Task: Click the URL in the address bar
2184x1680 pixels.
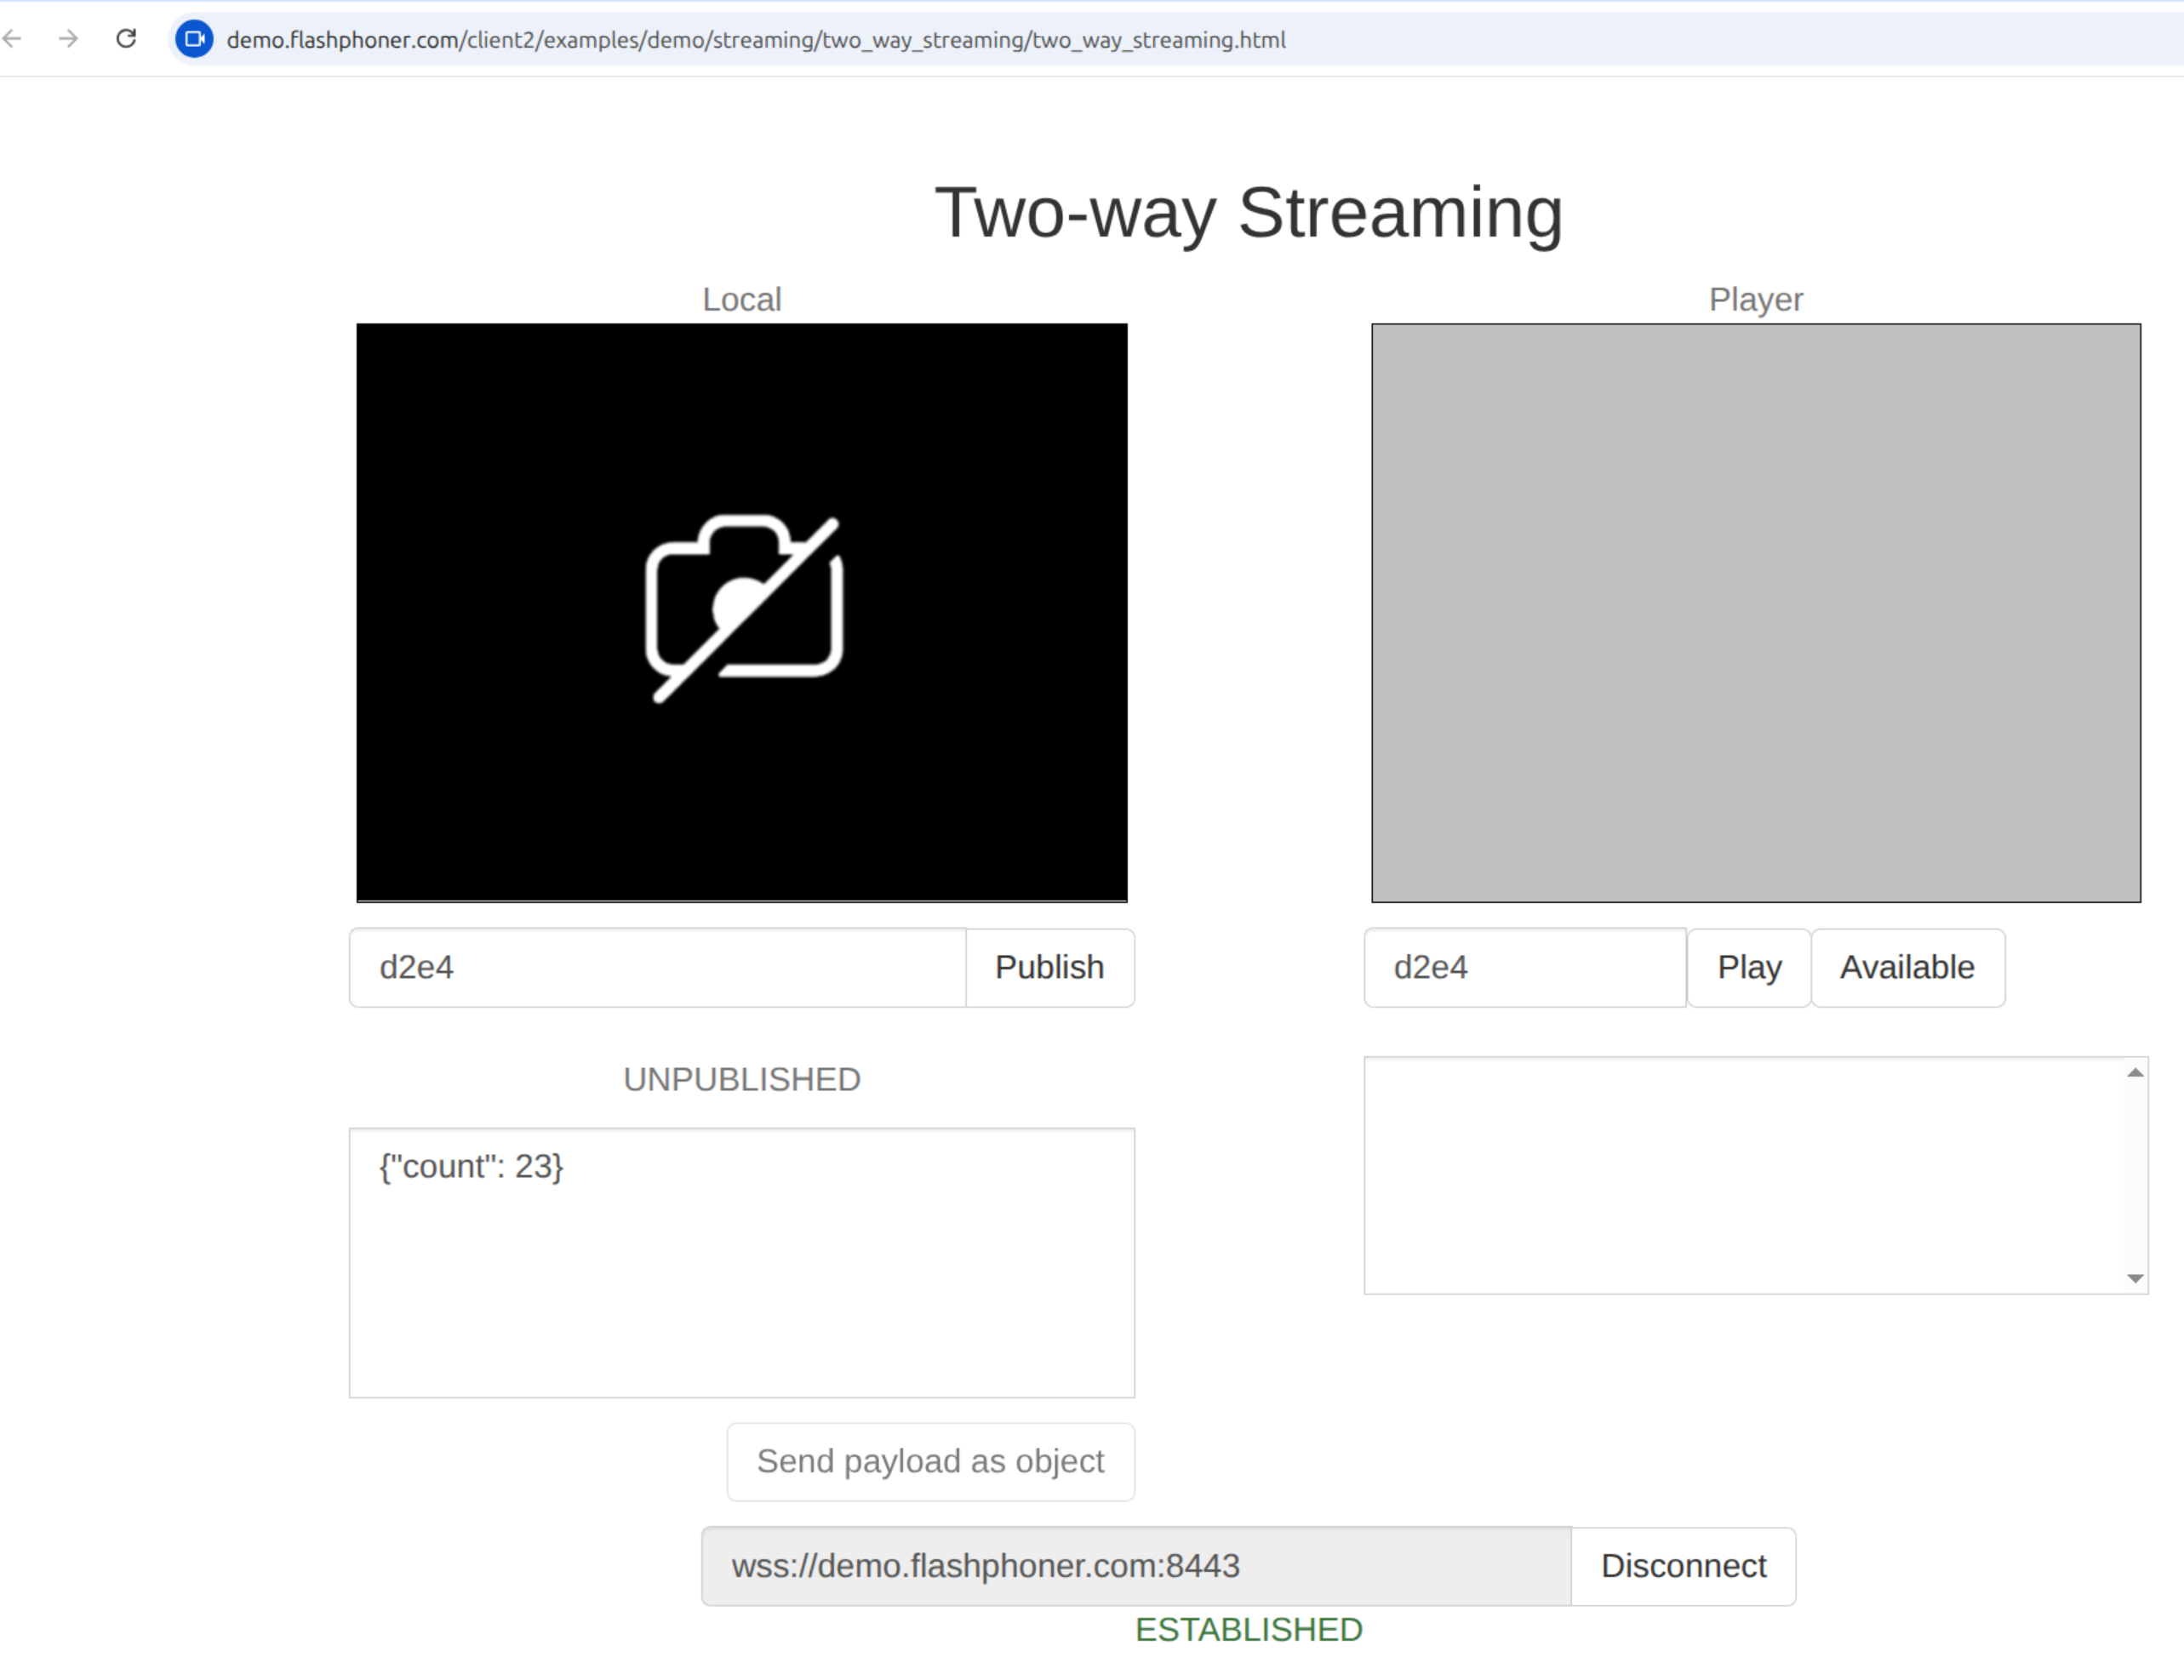Action: tap(756, 40)
